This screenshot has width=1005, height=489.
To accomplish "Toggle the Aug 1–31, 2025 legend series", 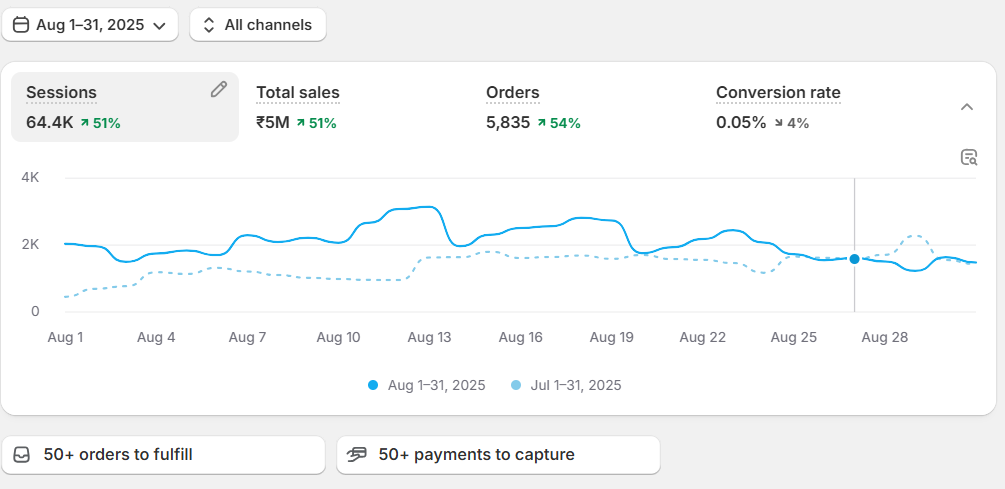I will [x=426, y=385].
